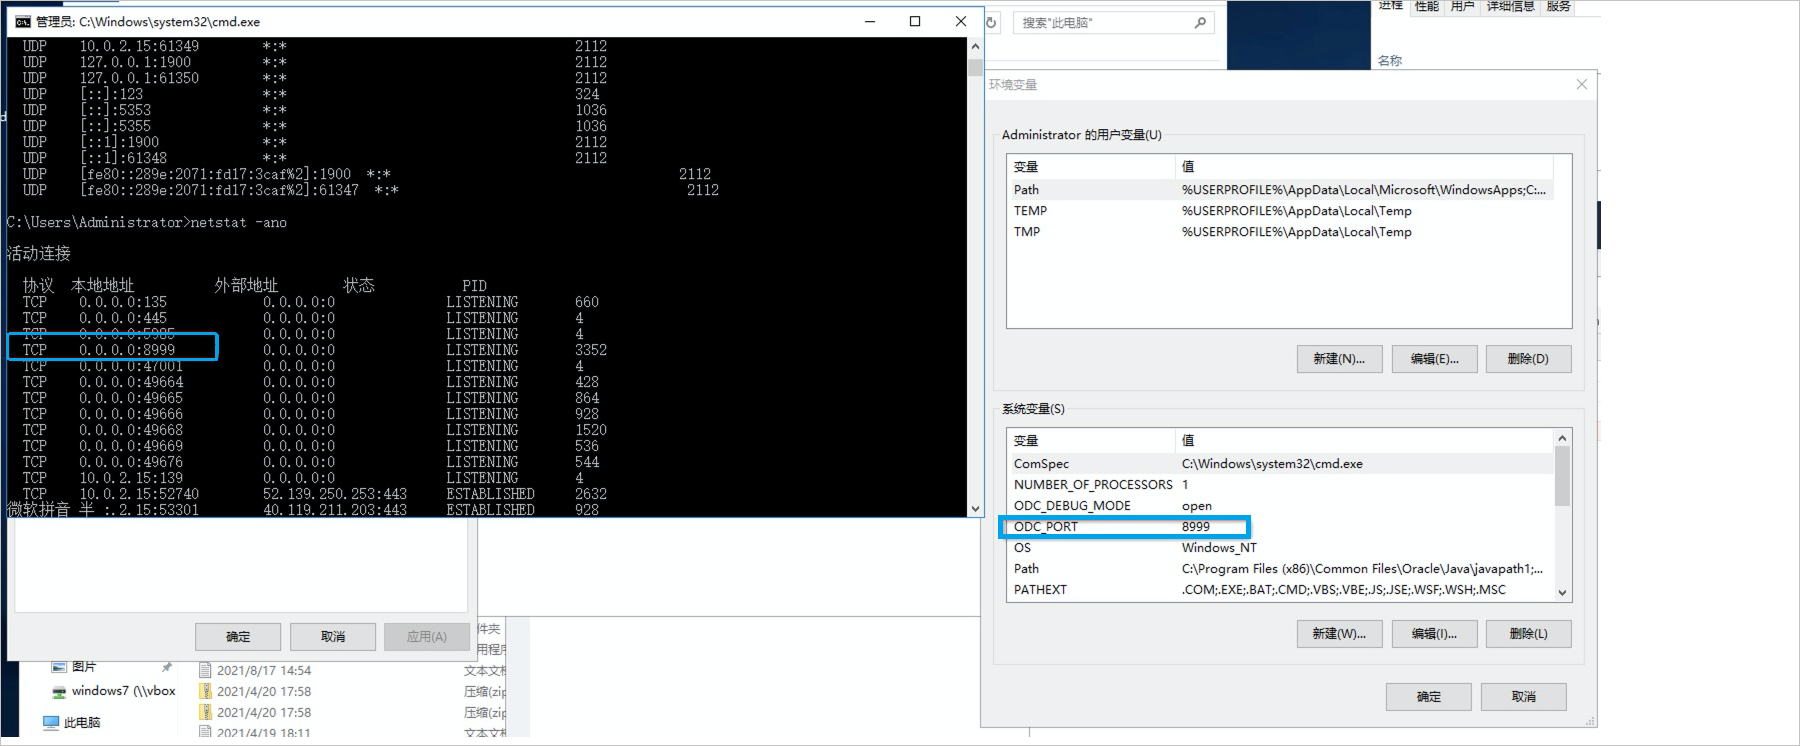This screenshot has height=746, width=1800.
Task: Click 编辑(I)... for system variables
Action: coord(1434,634)
